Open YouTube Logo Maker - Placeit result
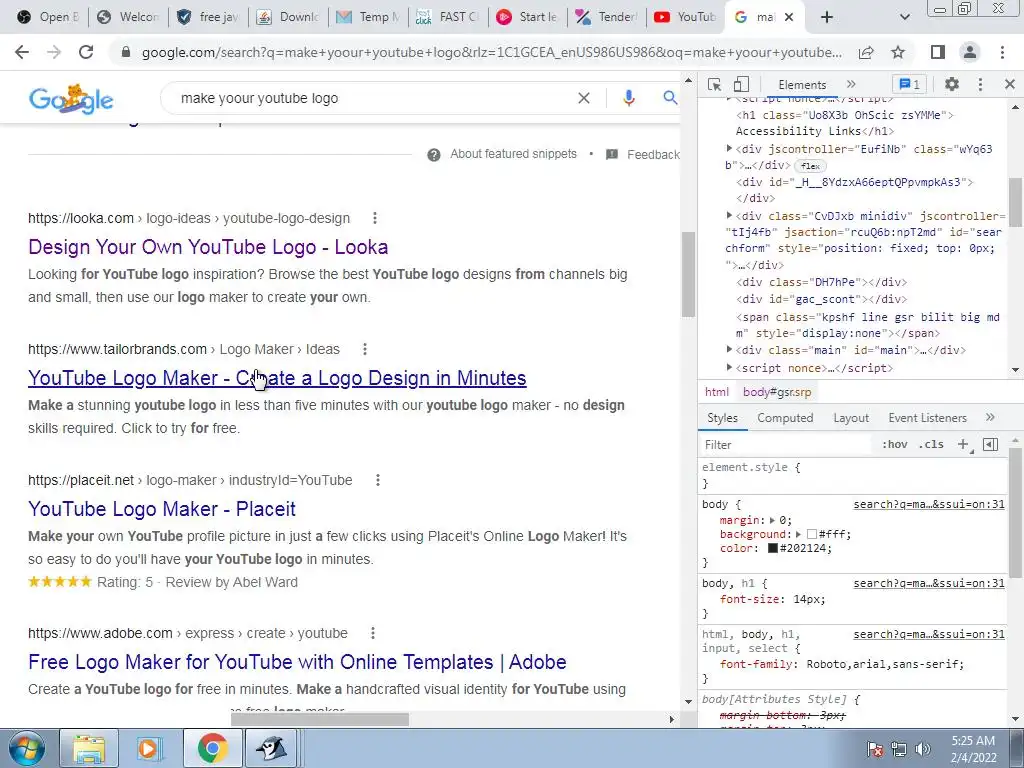 point(162,509)
